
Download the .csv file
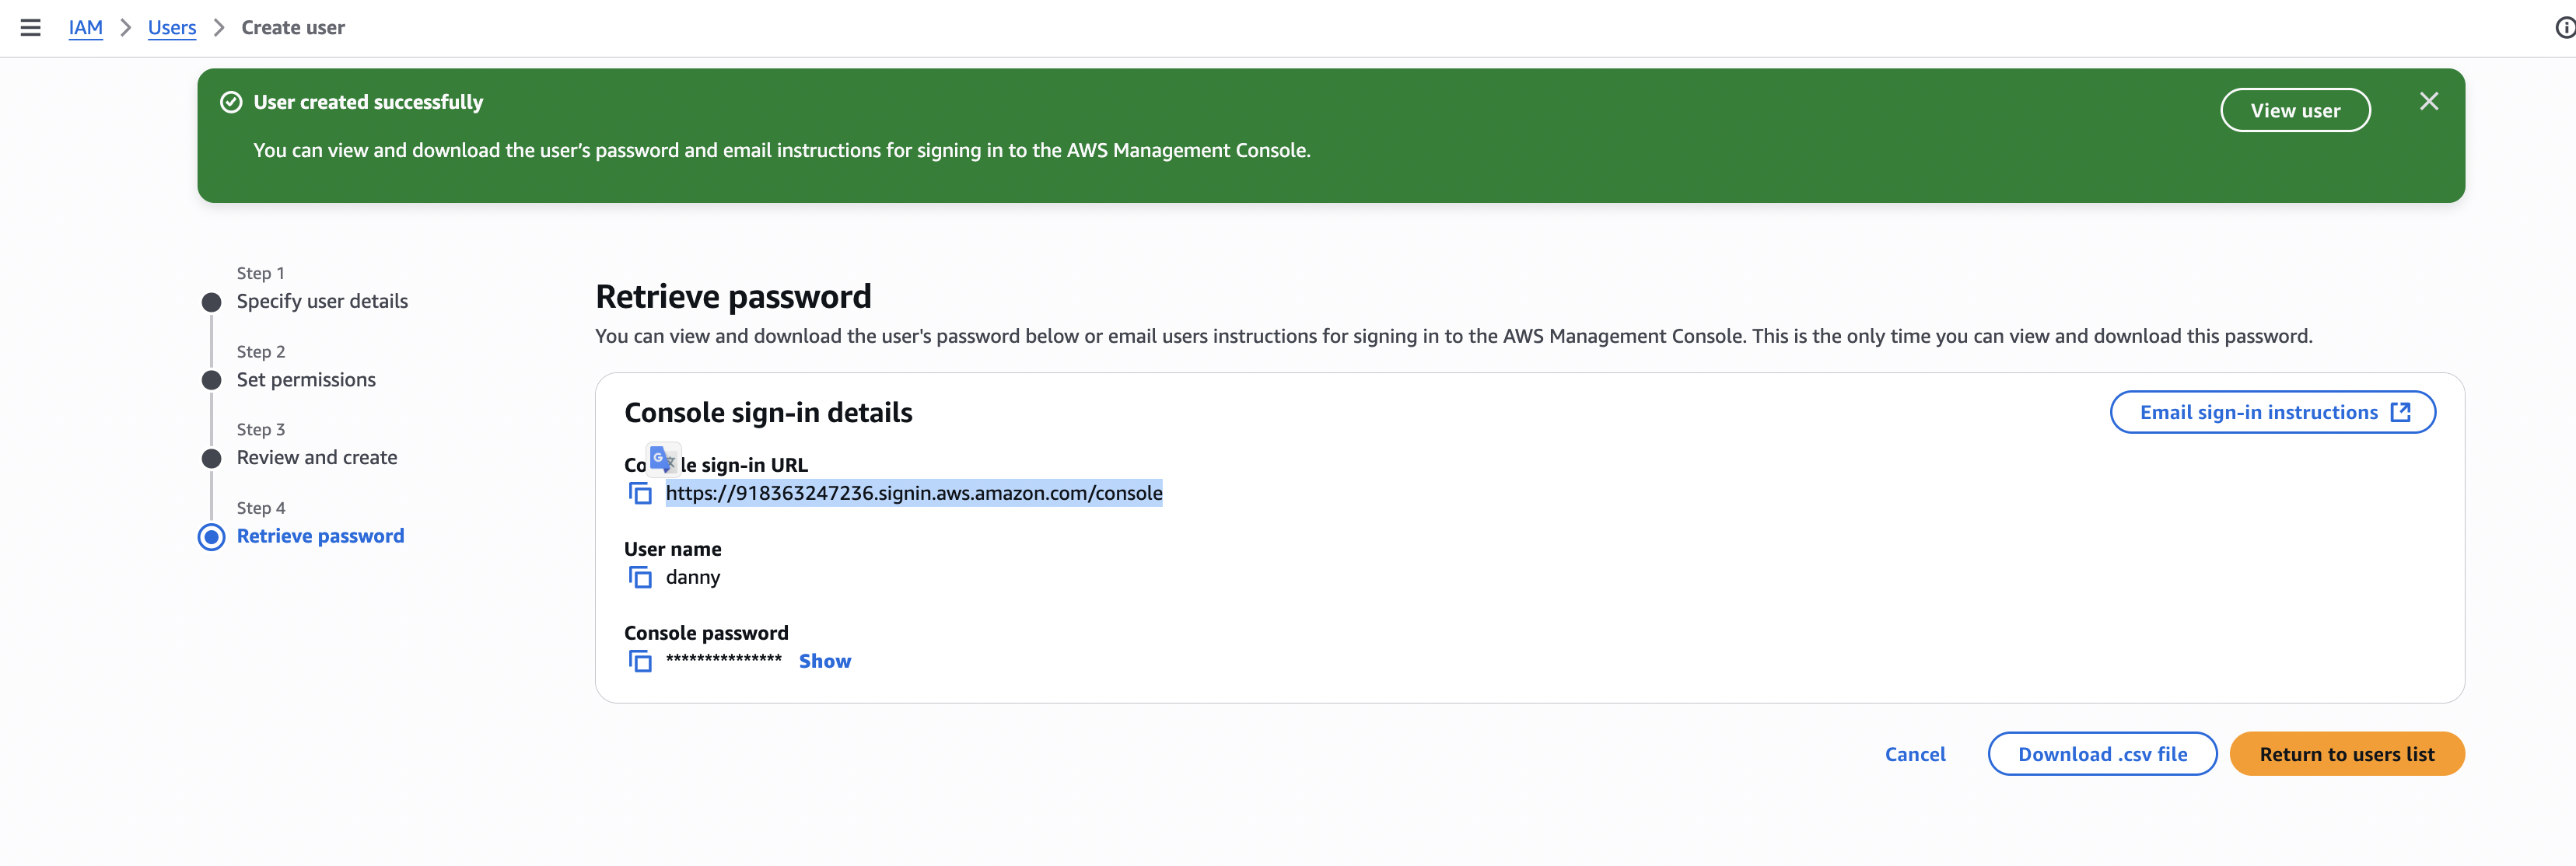tap(2101, 754)
